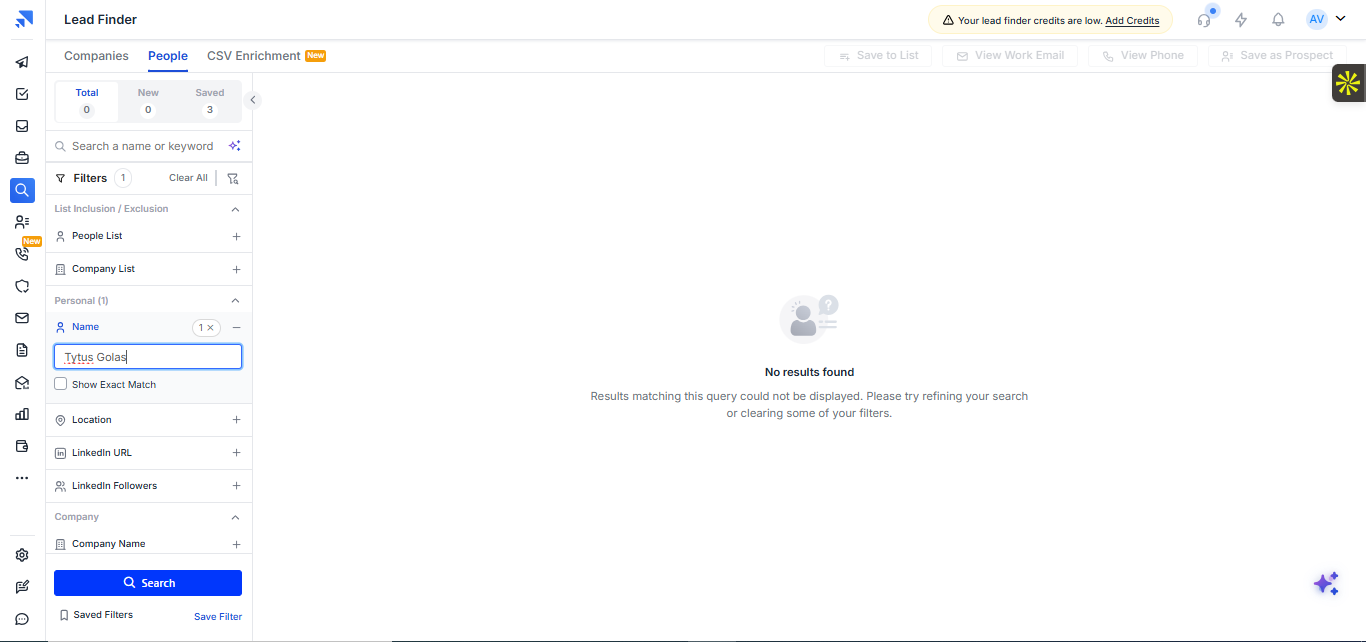Click the lightning bolt icon in header
1366x642 pixels.
[1241, 19]
